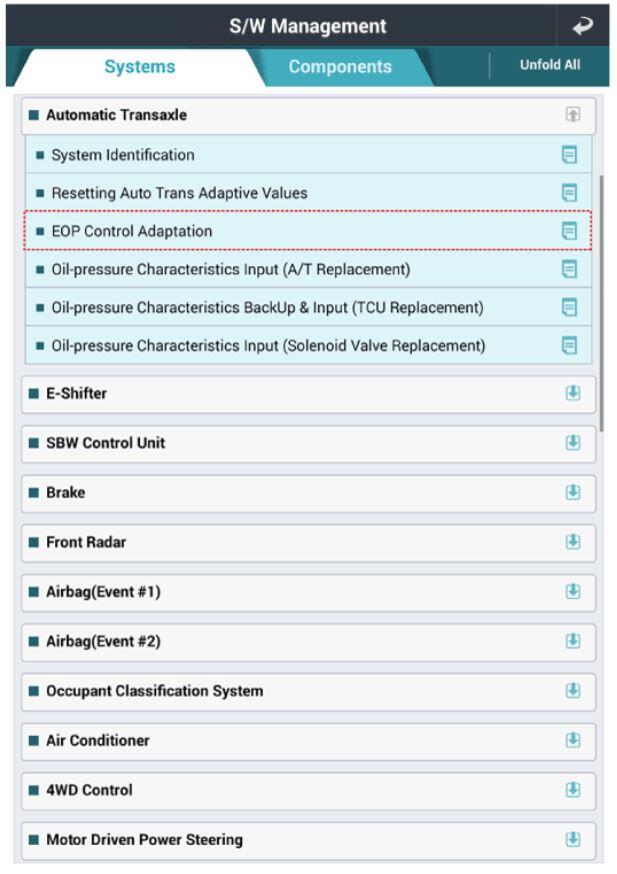
Task: Expand the Front Radar section
Action: point(573,542)
